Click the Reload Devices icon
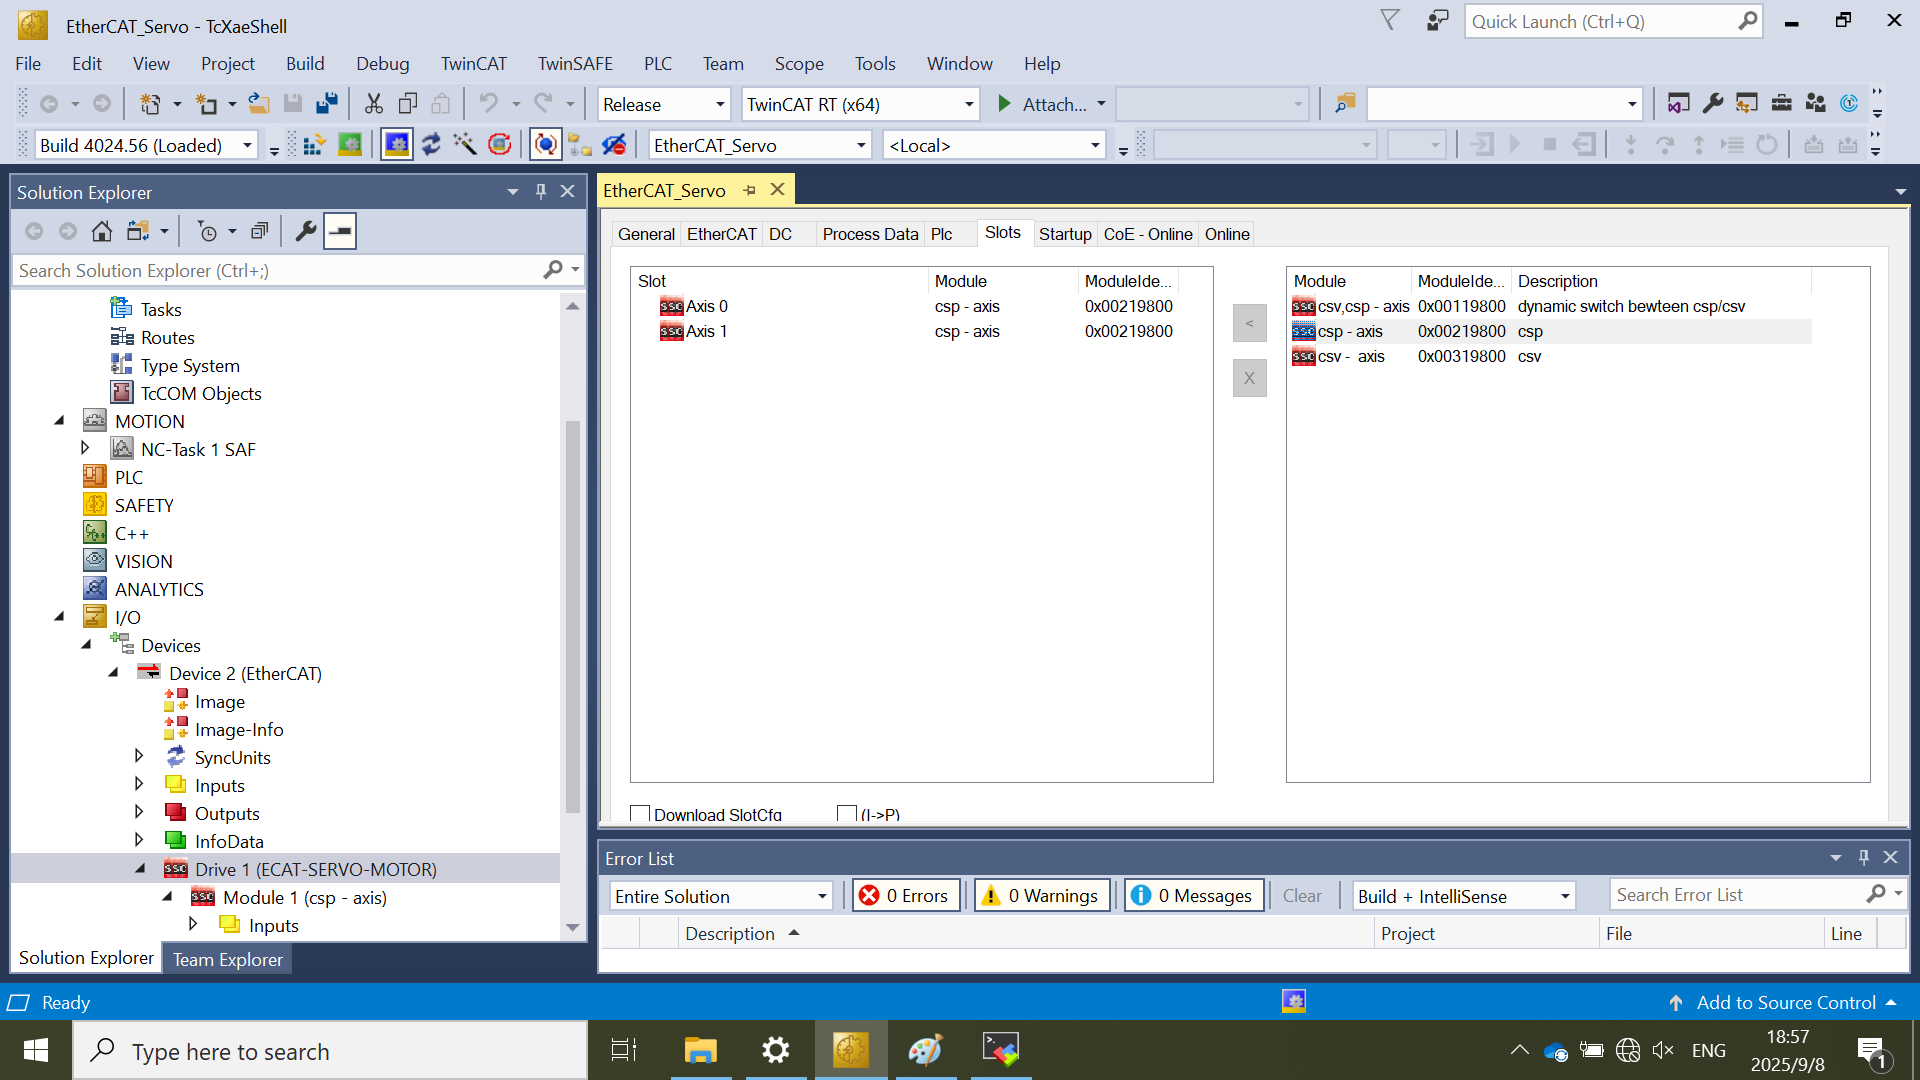The image size is (1920, 1080). tap(431, 145)
